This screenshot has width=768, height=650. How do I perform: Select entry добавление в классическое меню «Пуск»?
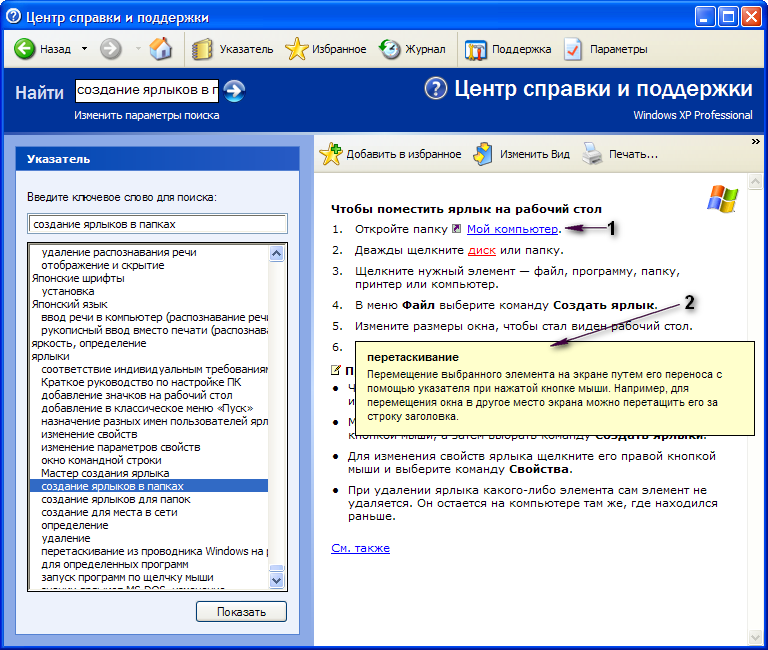pyautogui.click(x=147, y=408)
